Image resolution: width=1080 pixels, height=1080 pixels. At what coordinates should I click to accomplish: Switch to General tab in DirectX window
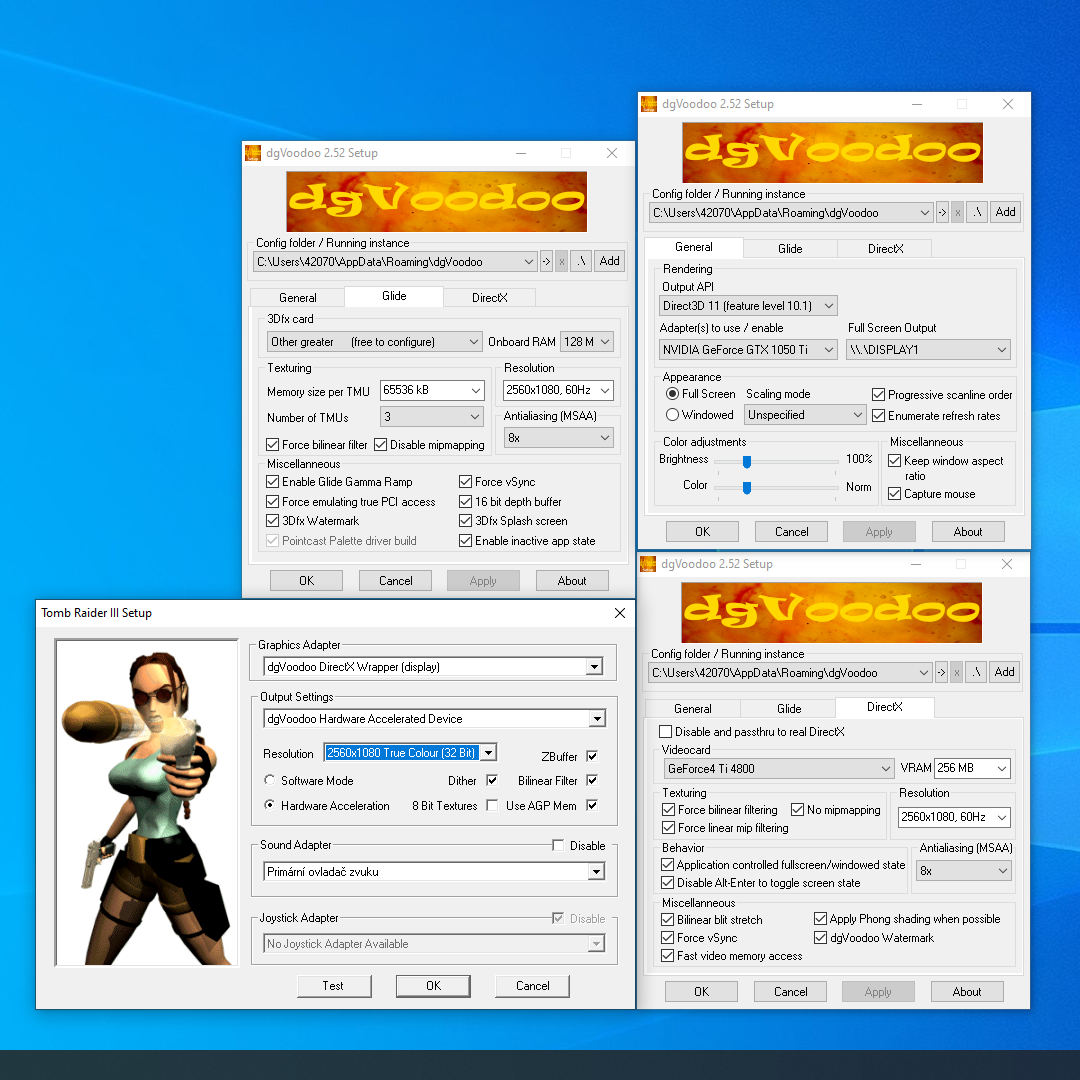(693, 709)
